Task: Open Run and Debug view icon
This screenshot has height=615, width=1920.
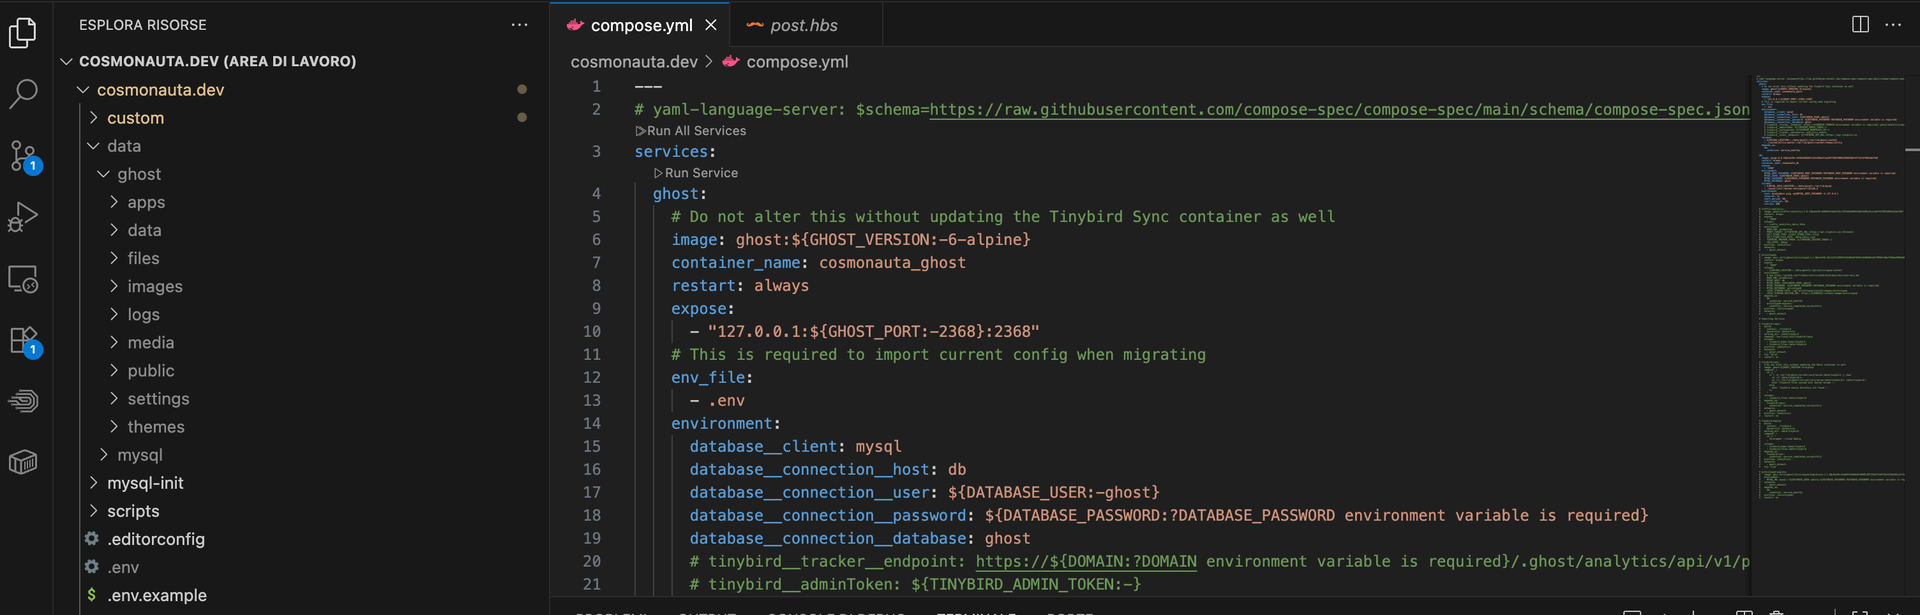Action: click(x=23, y=217)
